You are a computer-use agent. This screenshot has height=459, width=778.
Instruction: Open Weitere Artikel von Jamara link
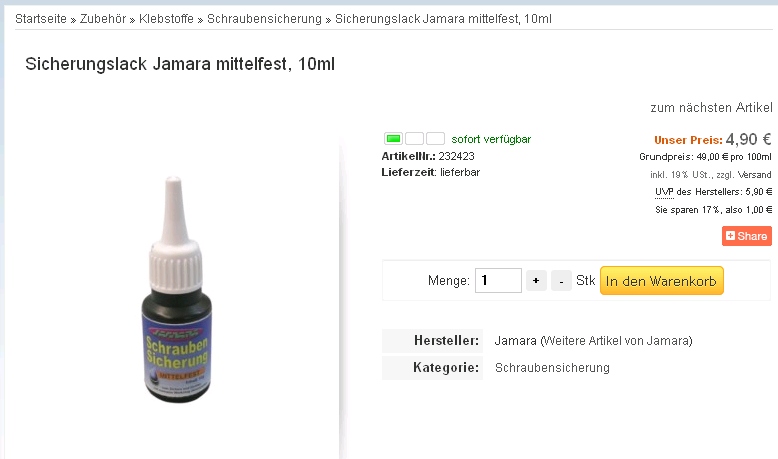tap(616, 341)
